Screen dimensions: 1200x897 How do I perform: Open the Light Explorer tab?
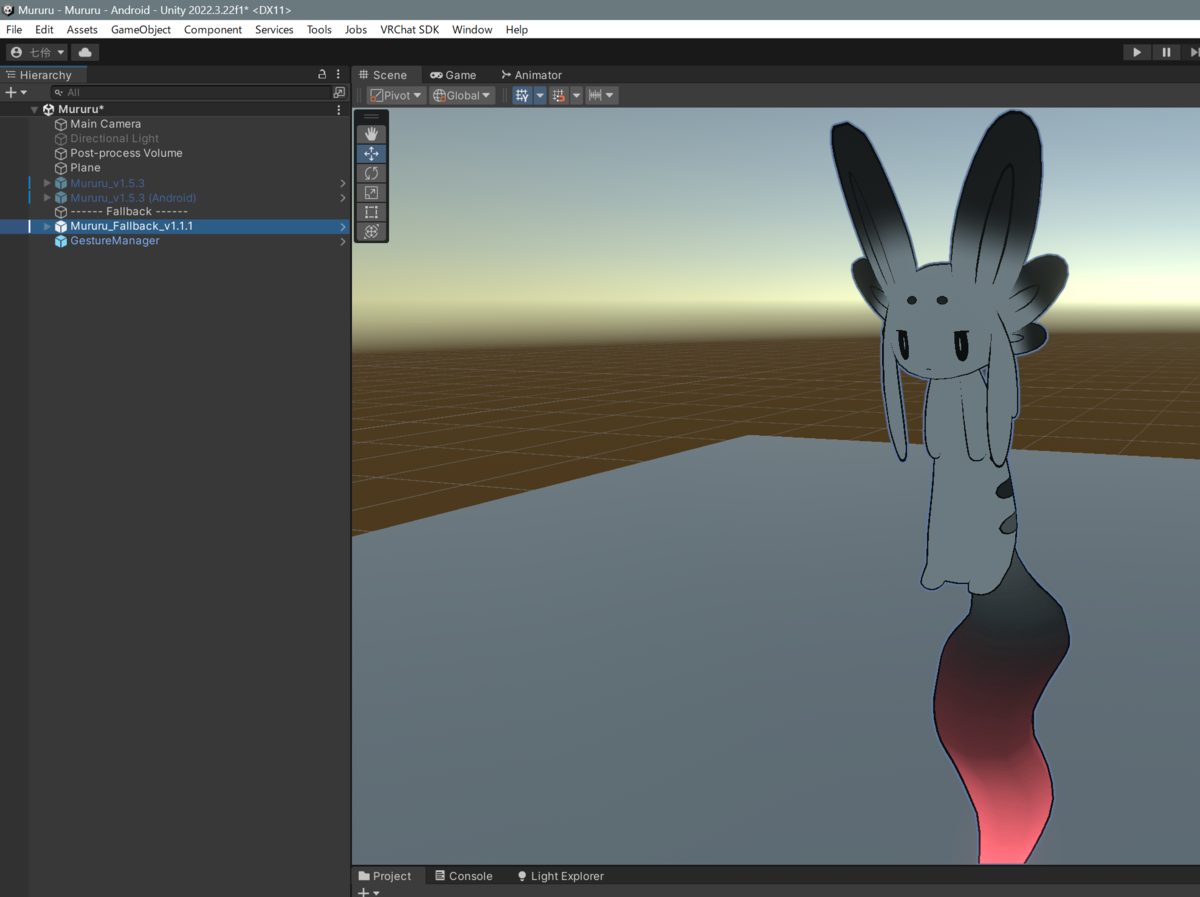[560, 876]
